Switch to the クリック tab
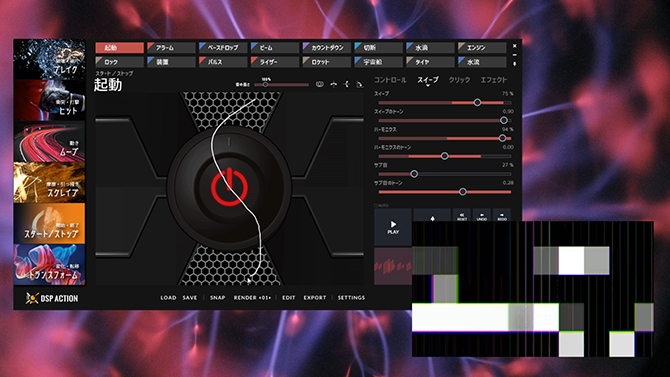670x377 pixels. tap(459, 80)
